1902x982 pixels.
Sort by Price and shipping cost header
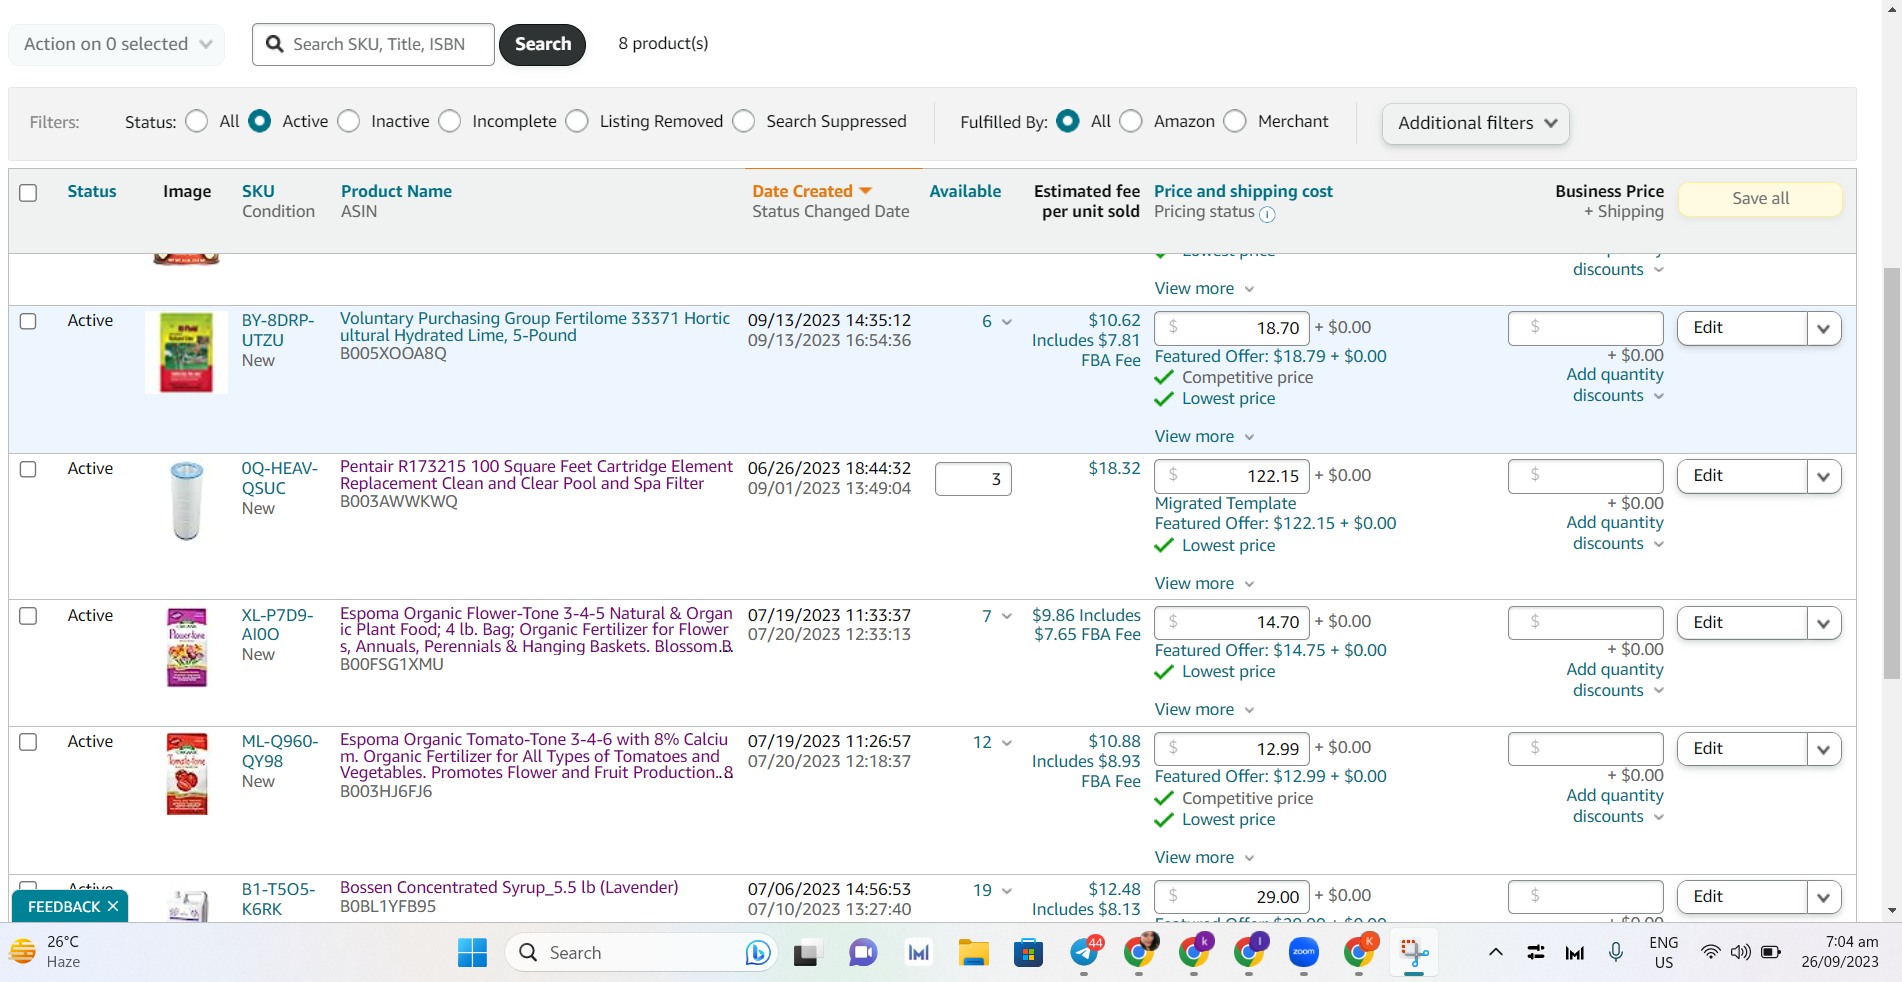pos(1243,191)
